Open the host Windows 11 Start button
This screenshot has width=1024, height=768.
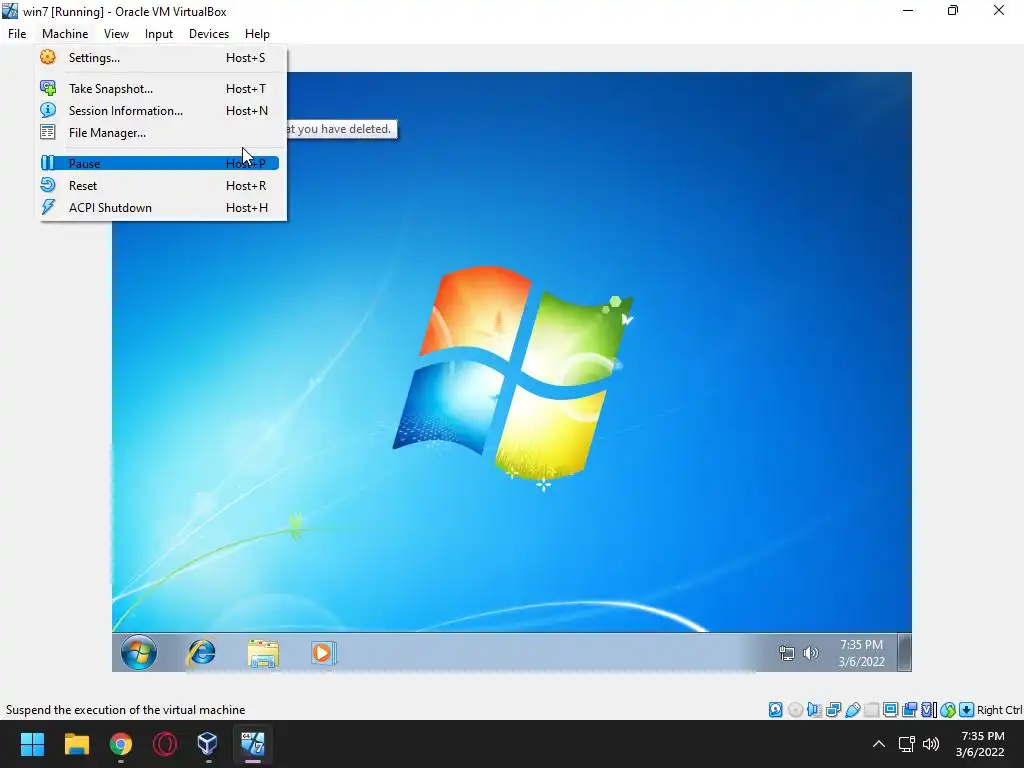pyautogui.click(x=32, y=744)
